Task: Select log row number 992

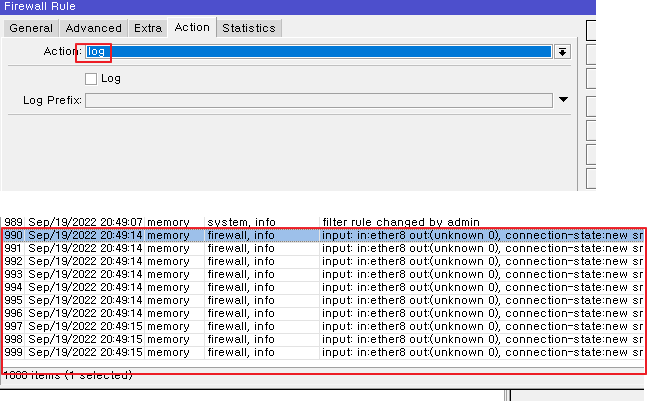Action: click(323, 261)
